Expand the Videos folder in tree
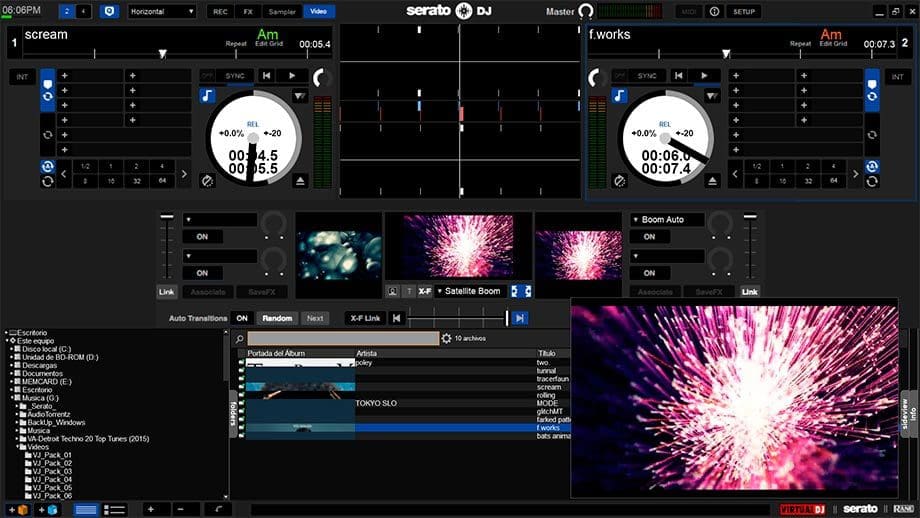920x518 pixels. pyautogui.click(x=17, y=447)
